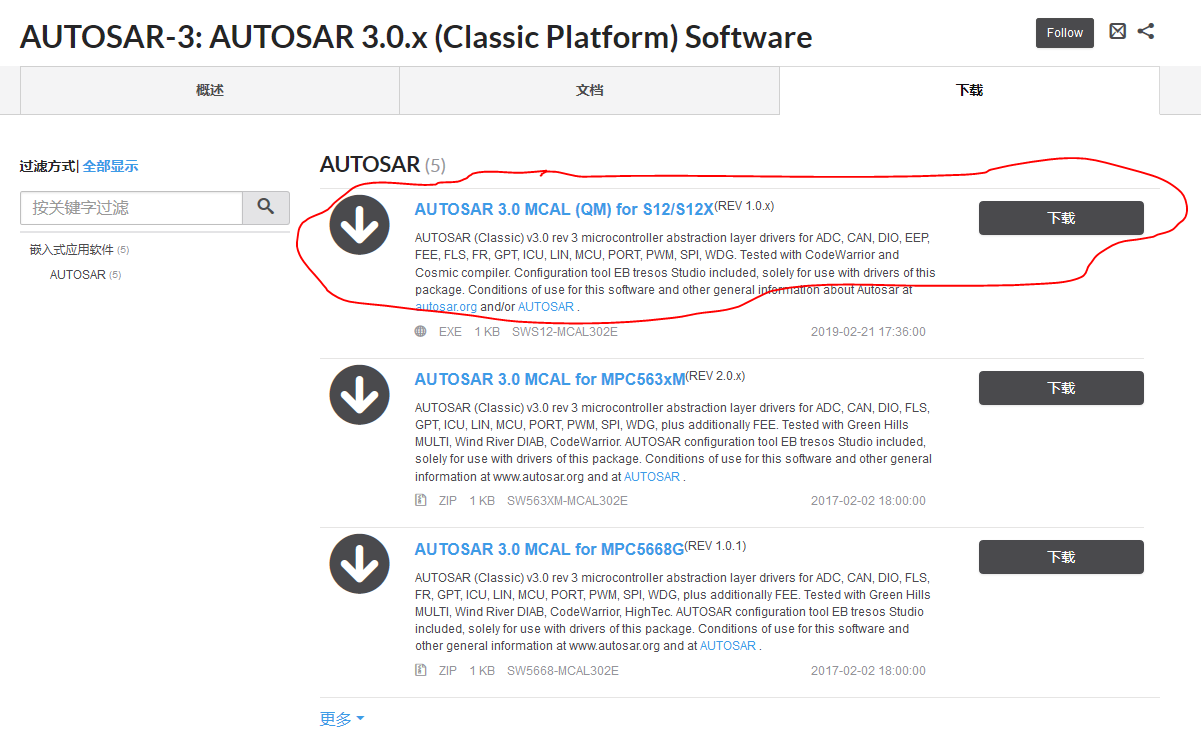
Task: Click download arrow icon for MPC563xM package
Action: pos(359,394)
